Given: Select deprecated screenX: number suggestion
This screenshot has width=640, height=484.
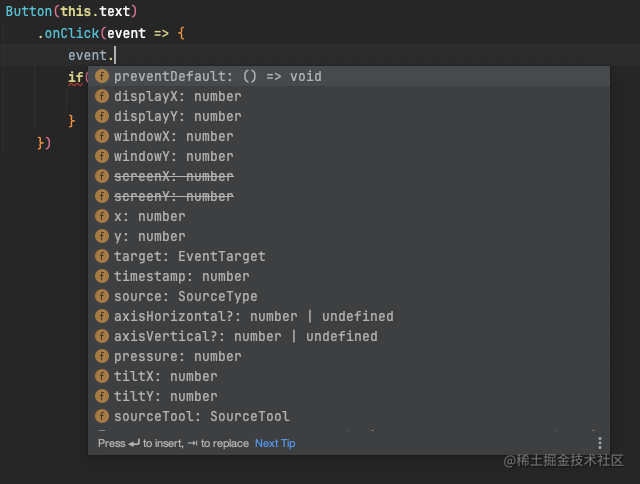Looking at the screenshot, I should pyautogui.click(x=349, y=176).
